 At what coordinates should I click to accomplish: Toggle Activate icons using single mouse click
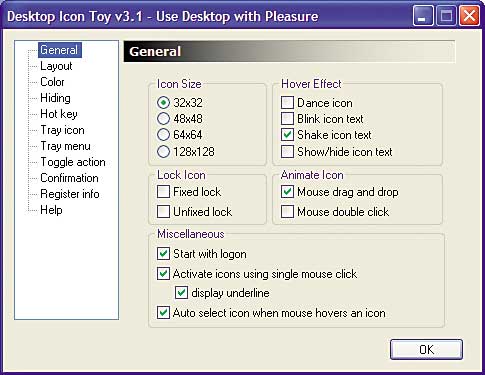(x=163, y=274)
